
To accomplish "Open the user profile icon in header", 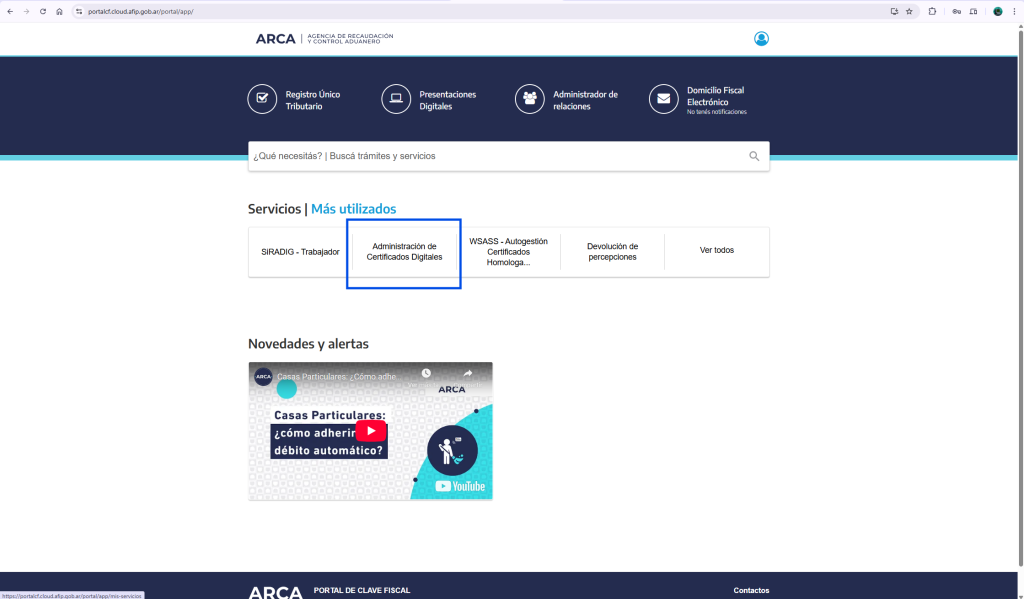I will click(x=761, y=39).
